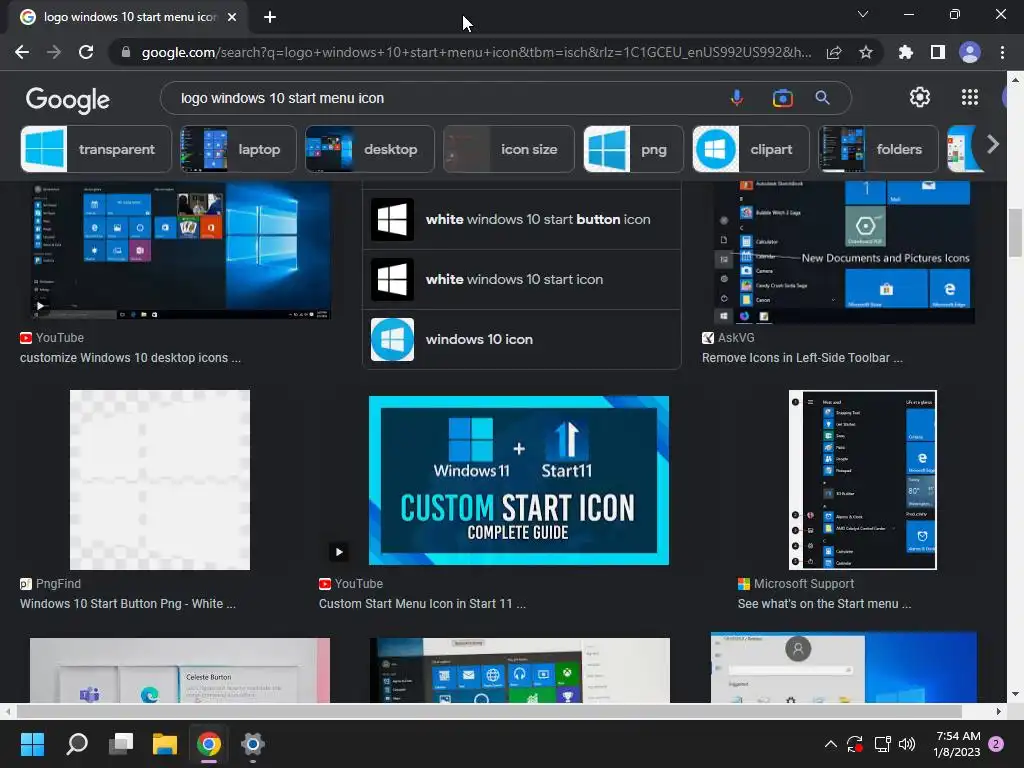This screenshot has height=768, width=1024.
Task: Open a new browser tab
Action: click(x=270, y=17)
